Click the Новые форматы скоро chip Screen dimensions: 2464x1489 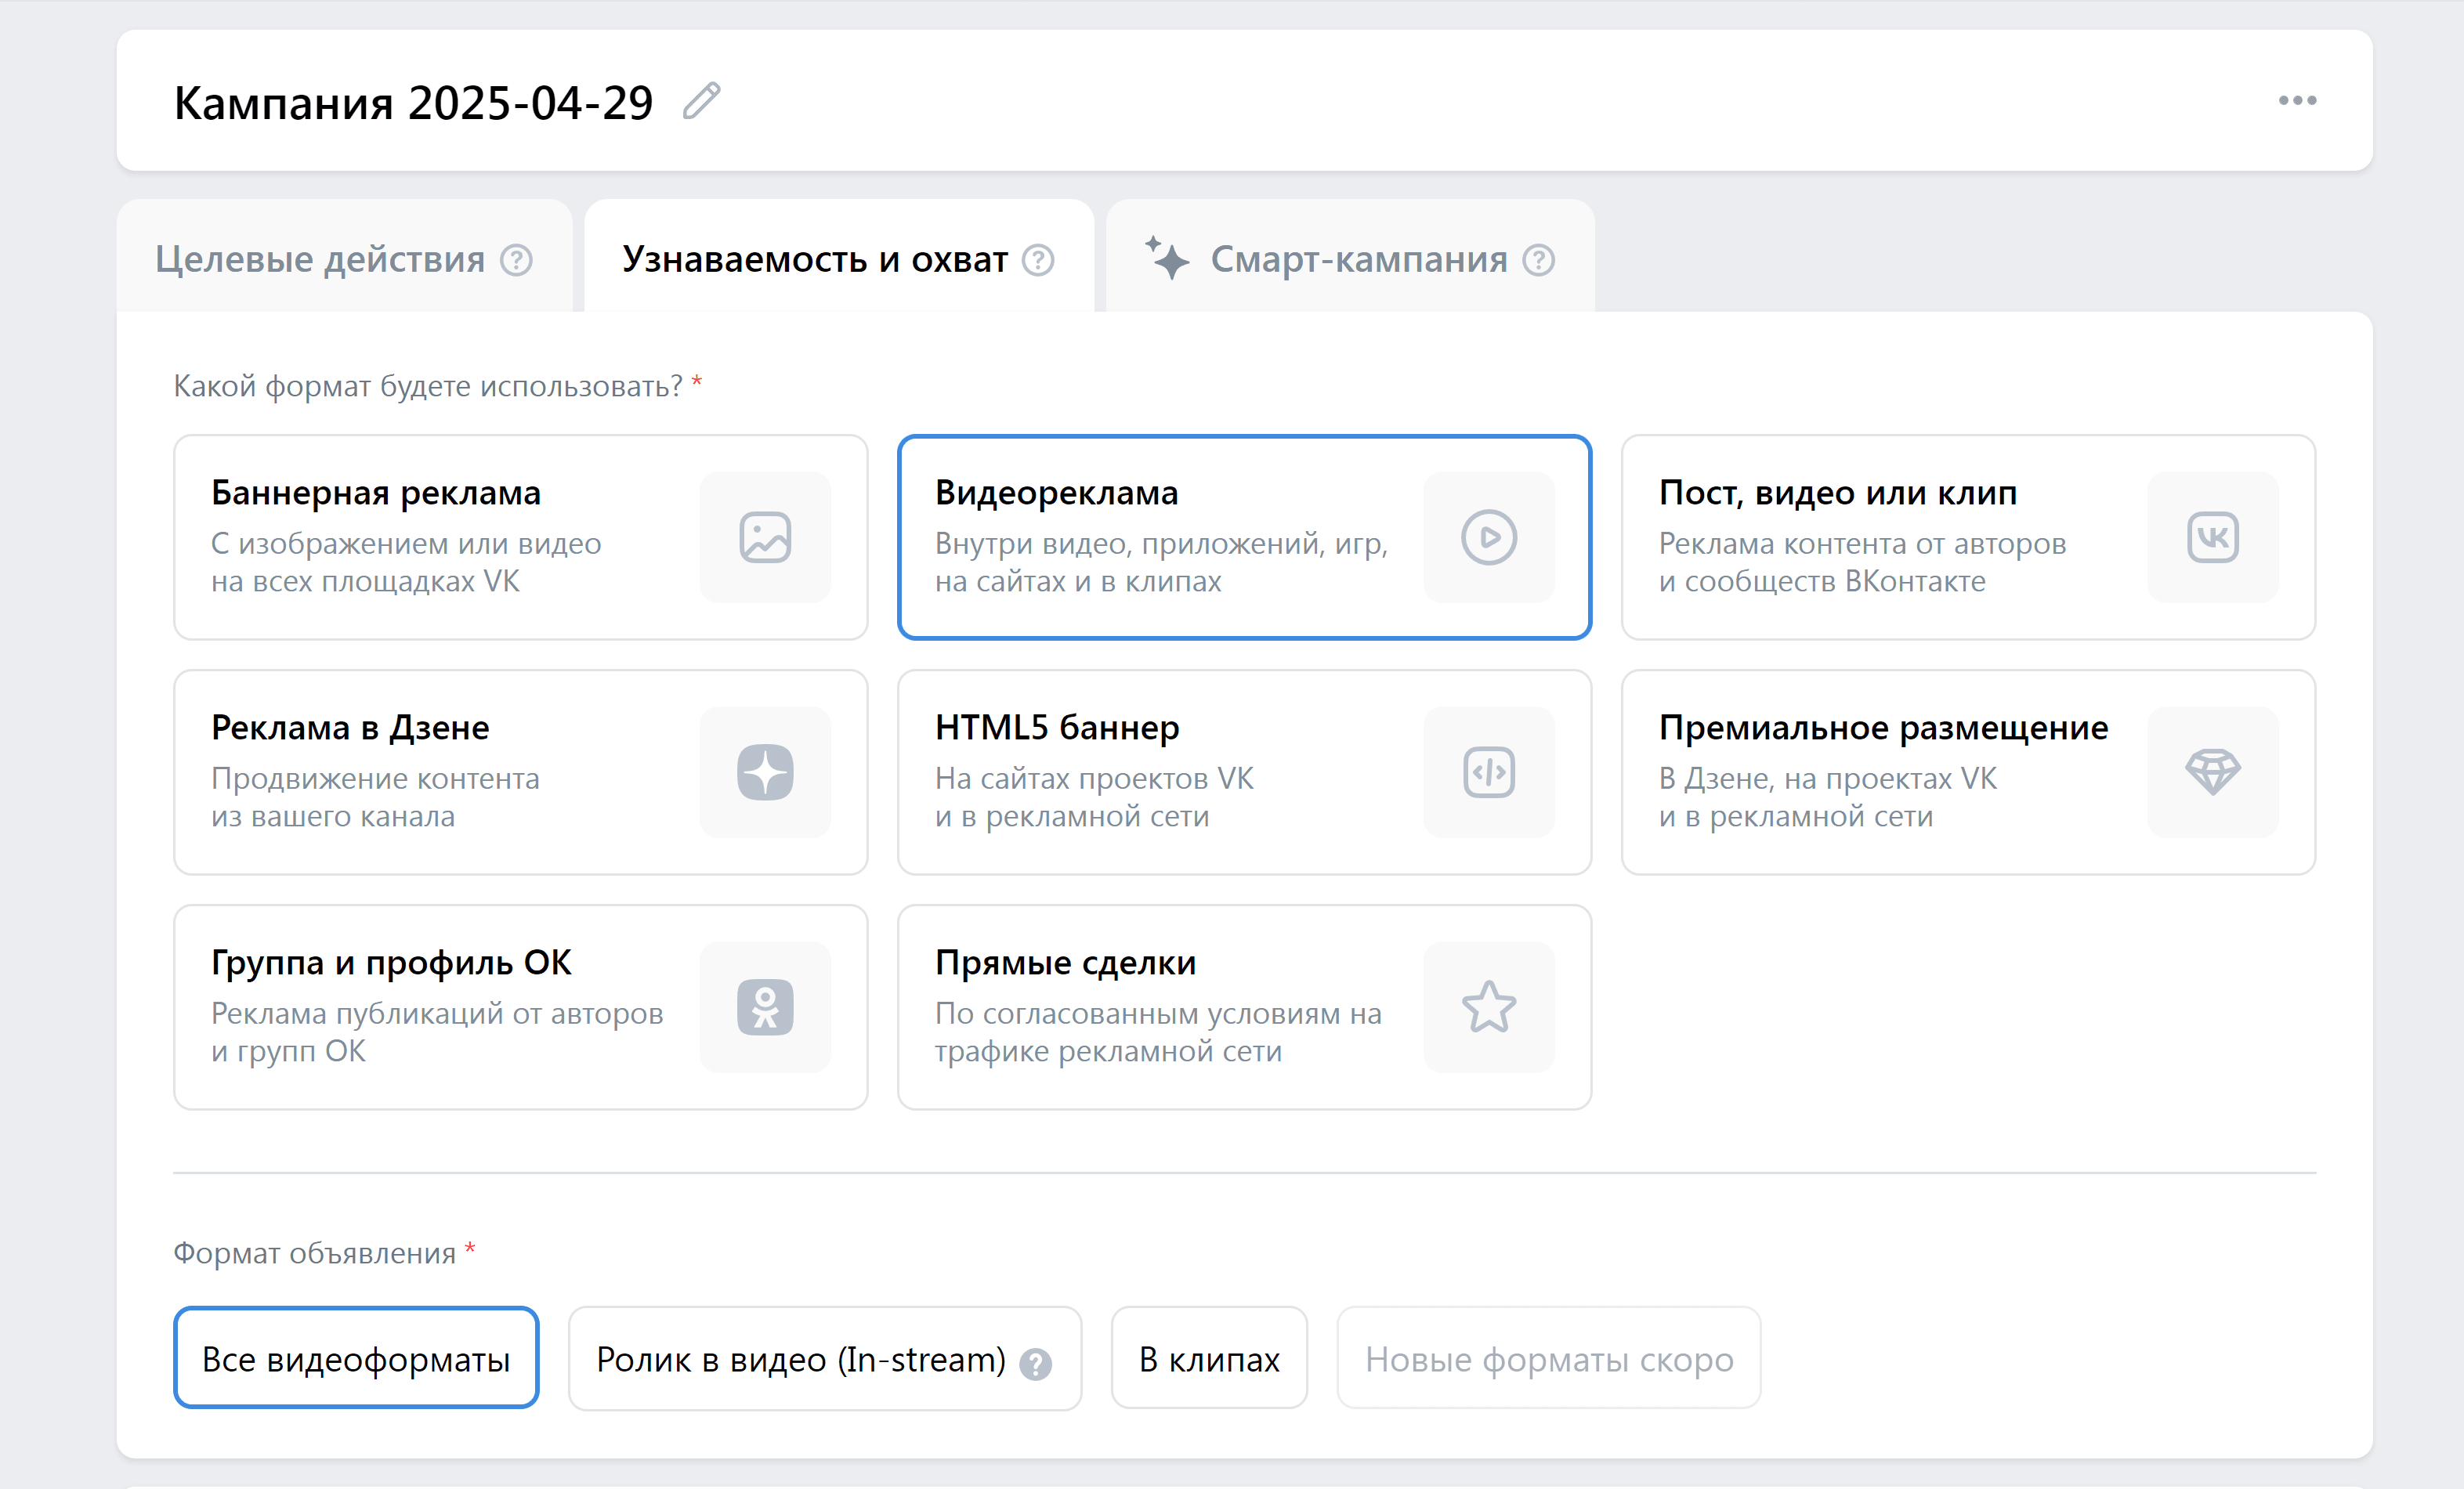click(1549, 1358)
